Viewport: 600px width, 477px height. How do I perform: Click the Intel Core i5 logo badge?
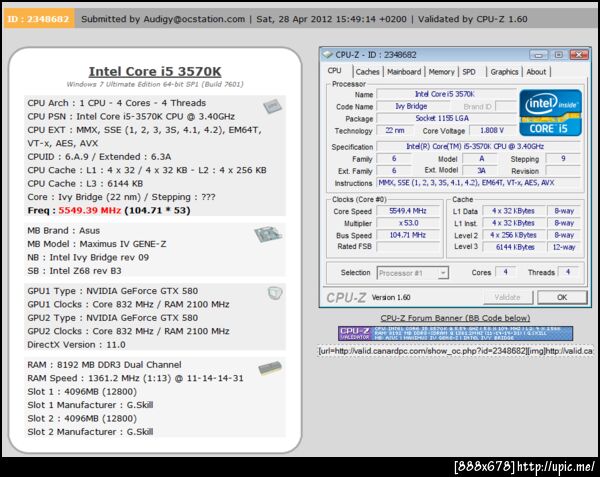(x=551, y=113)
